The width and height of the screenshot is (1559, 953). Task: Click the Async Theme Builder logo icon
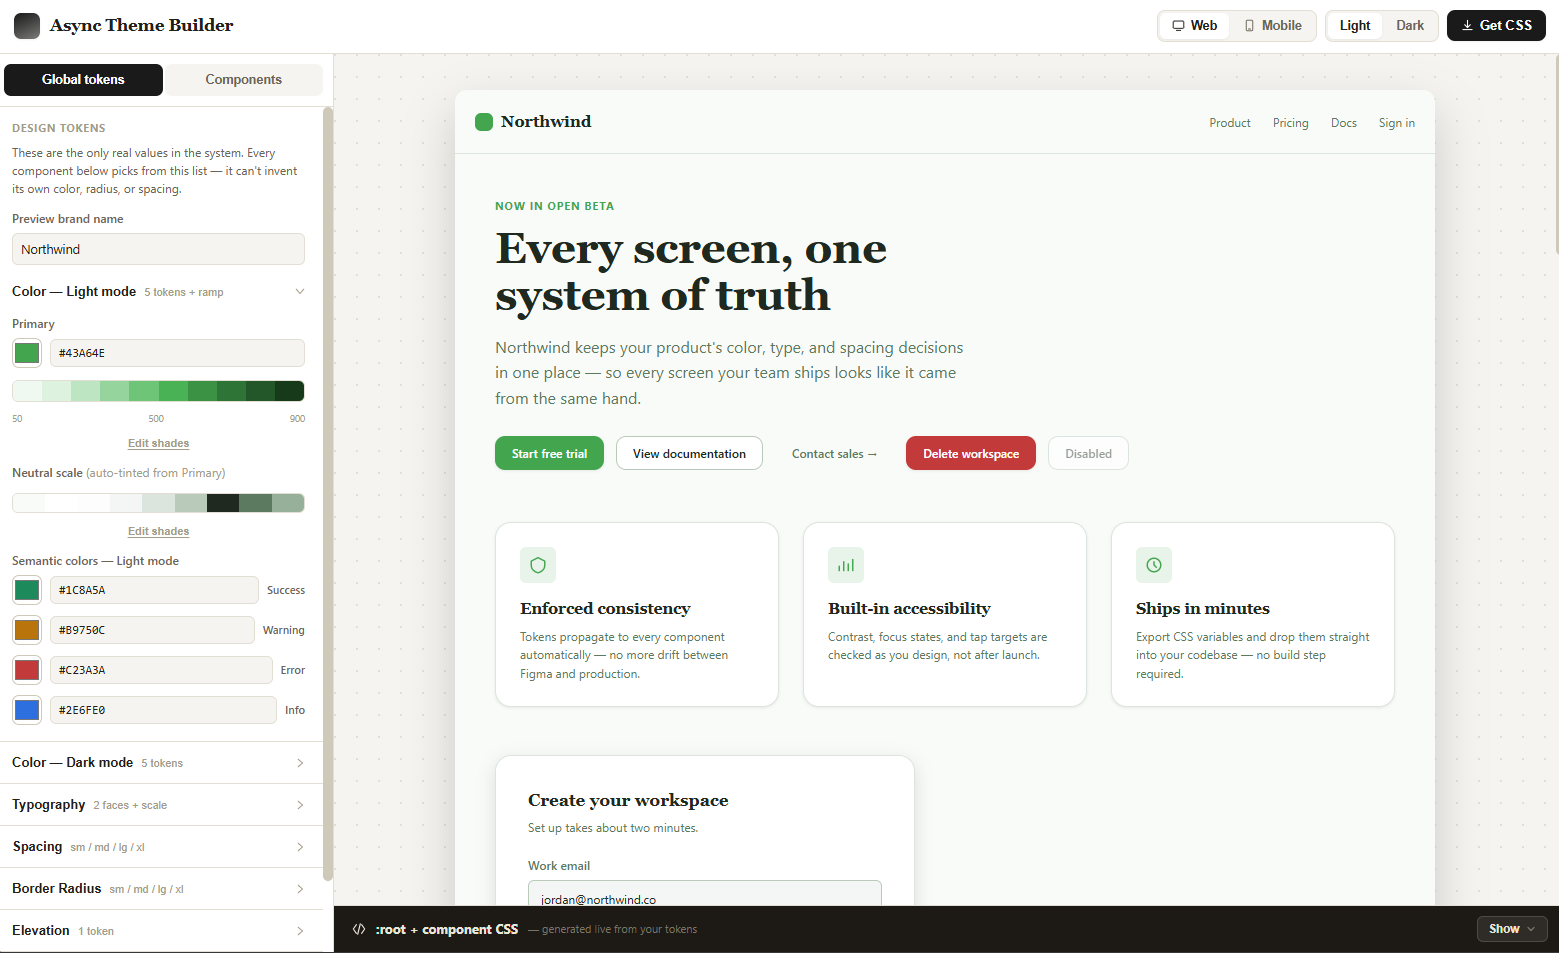tap(27, 26)
